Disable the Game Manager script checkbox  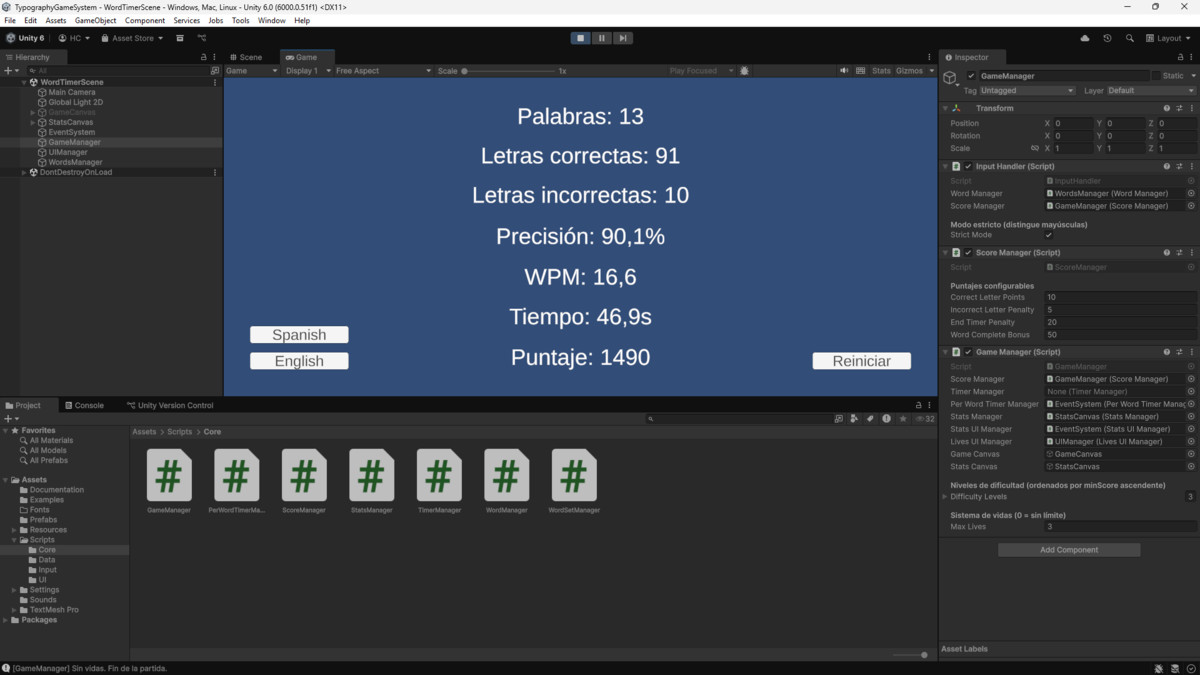[968, 352]
